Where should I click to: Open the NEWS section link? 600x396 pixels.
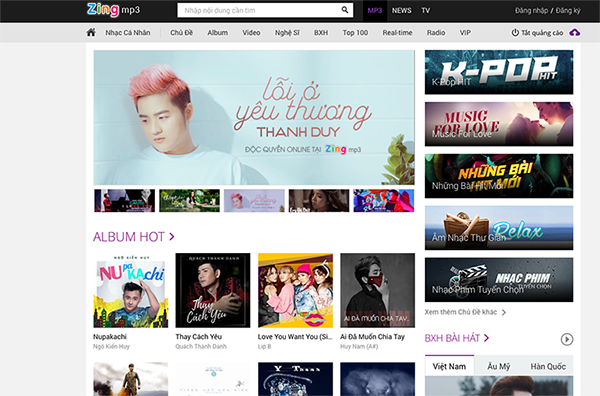401,11
